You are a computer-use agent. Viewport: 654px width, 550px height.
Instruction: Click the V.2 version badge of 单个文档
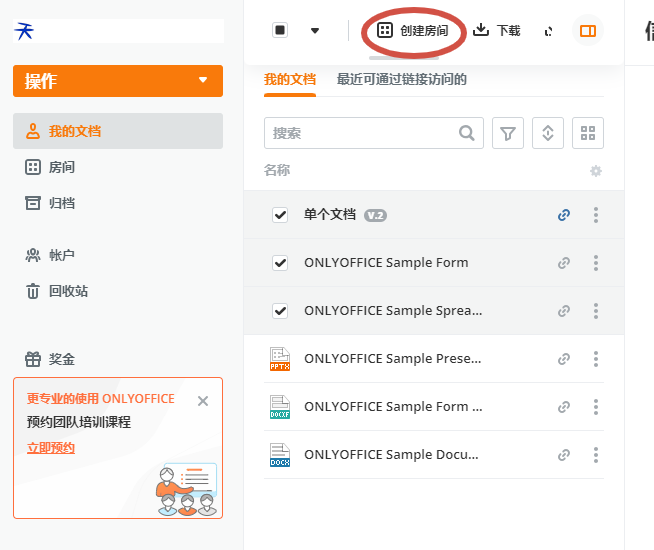375,216
